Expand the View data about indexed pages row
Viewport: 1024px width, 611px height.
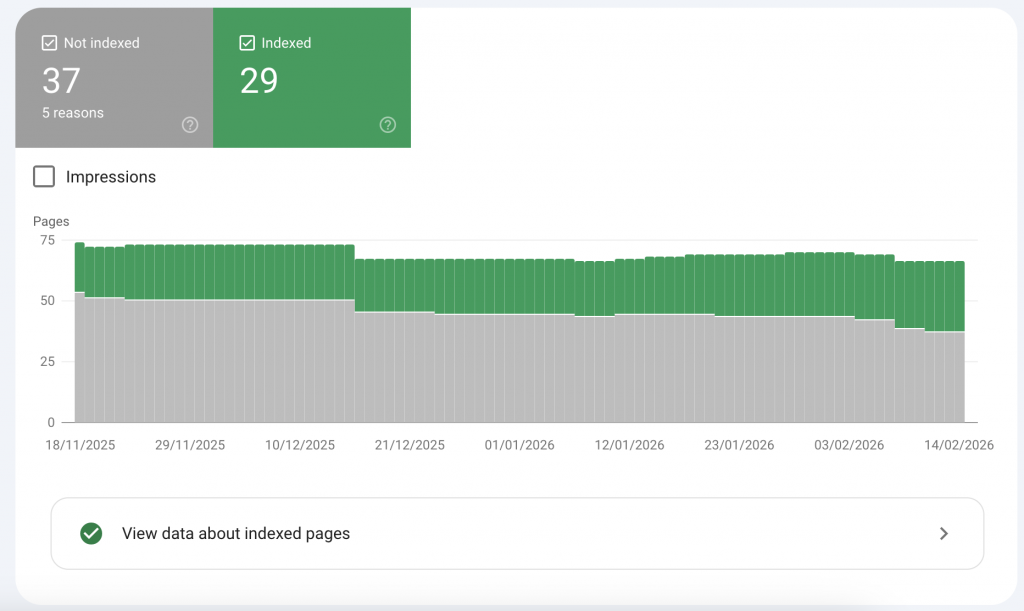coord(517,533)
